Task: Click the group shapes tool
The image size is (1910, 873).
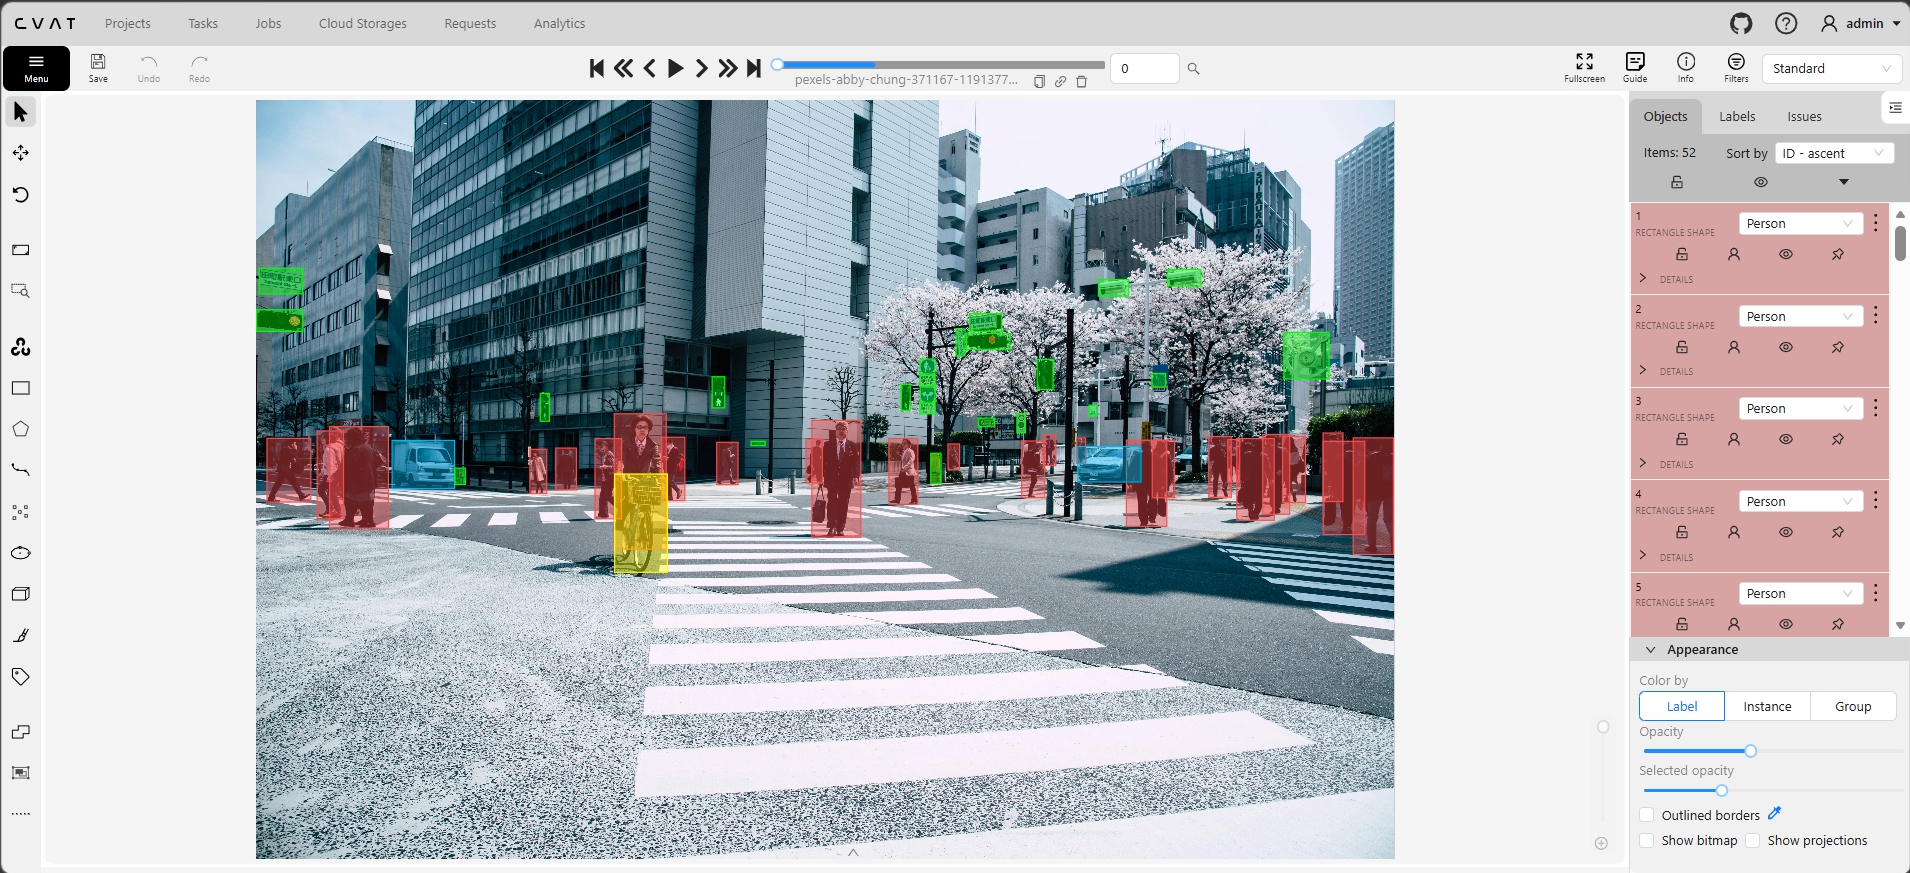Action: 21,773
